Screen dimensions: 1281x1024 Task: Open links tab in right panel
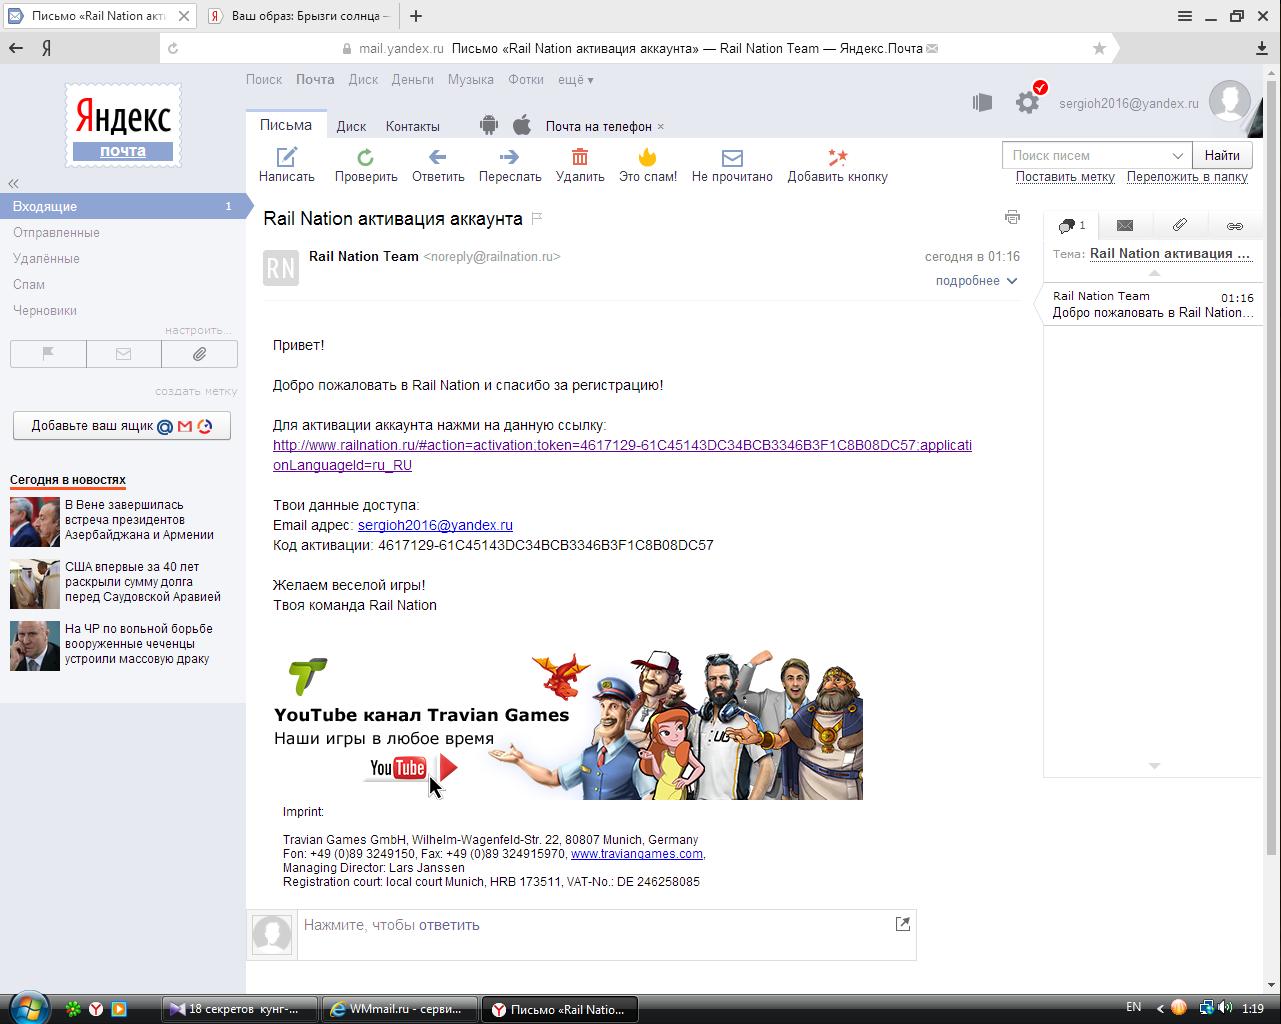pyautogui.click(x=1235, y=226)
